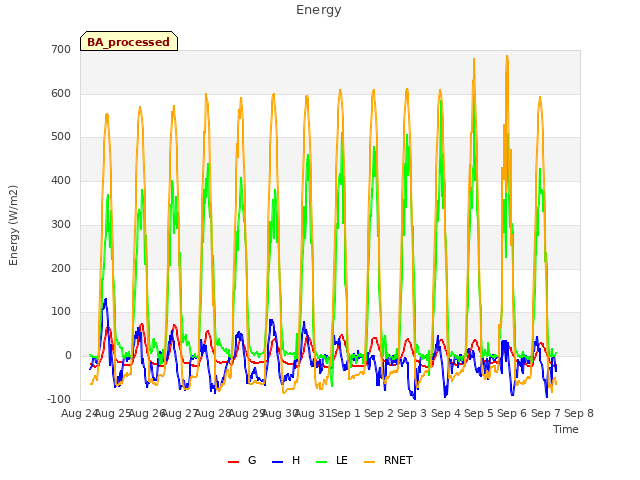
Task: Click the green LE legend swatch
Action: (x=322, y=462)
